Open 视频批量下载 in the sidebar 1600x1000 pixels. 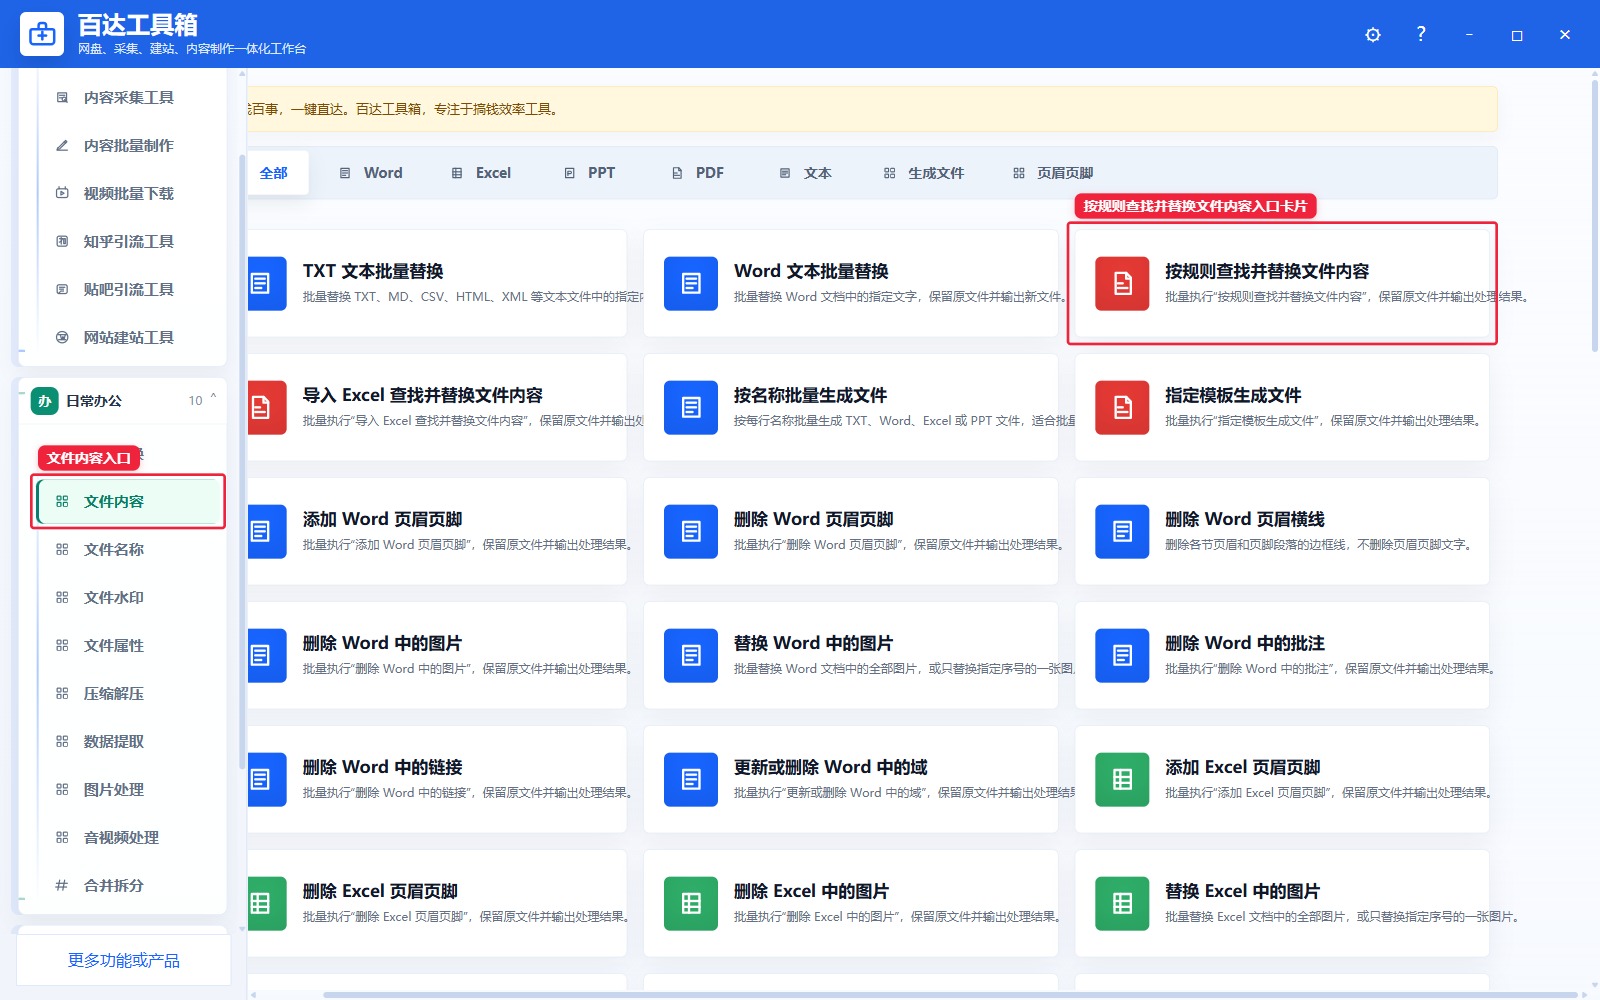[128, 193]
